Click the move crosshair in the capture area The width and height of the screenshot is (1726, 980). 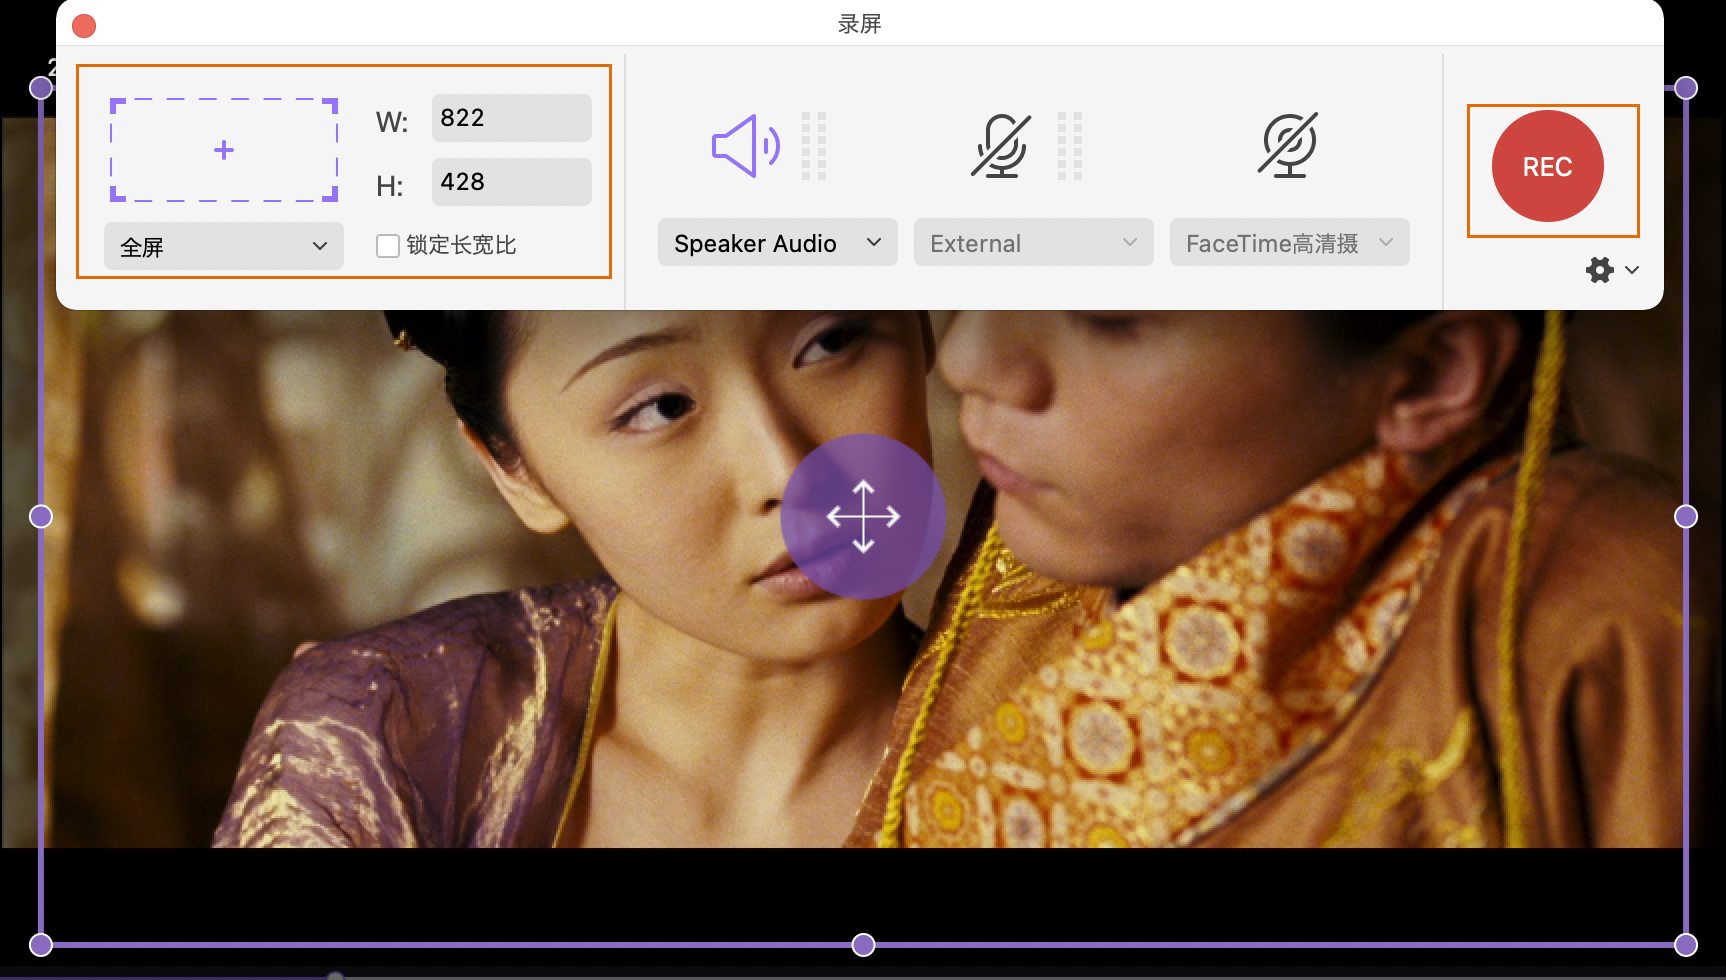(864, 516)
